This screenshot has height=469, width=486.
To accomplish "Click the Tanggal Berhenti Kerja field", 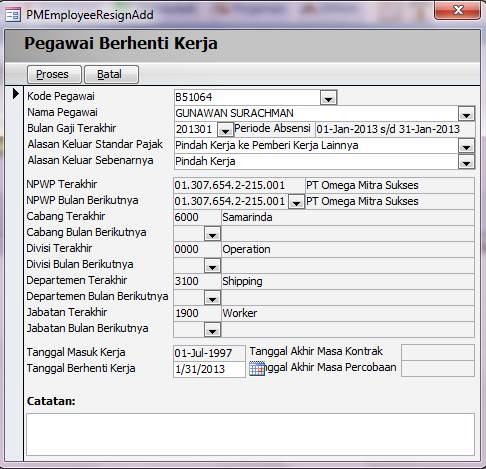I will (209, 369).
